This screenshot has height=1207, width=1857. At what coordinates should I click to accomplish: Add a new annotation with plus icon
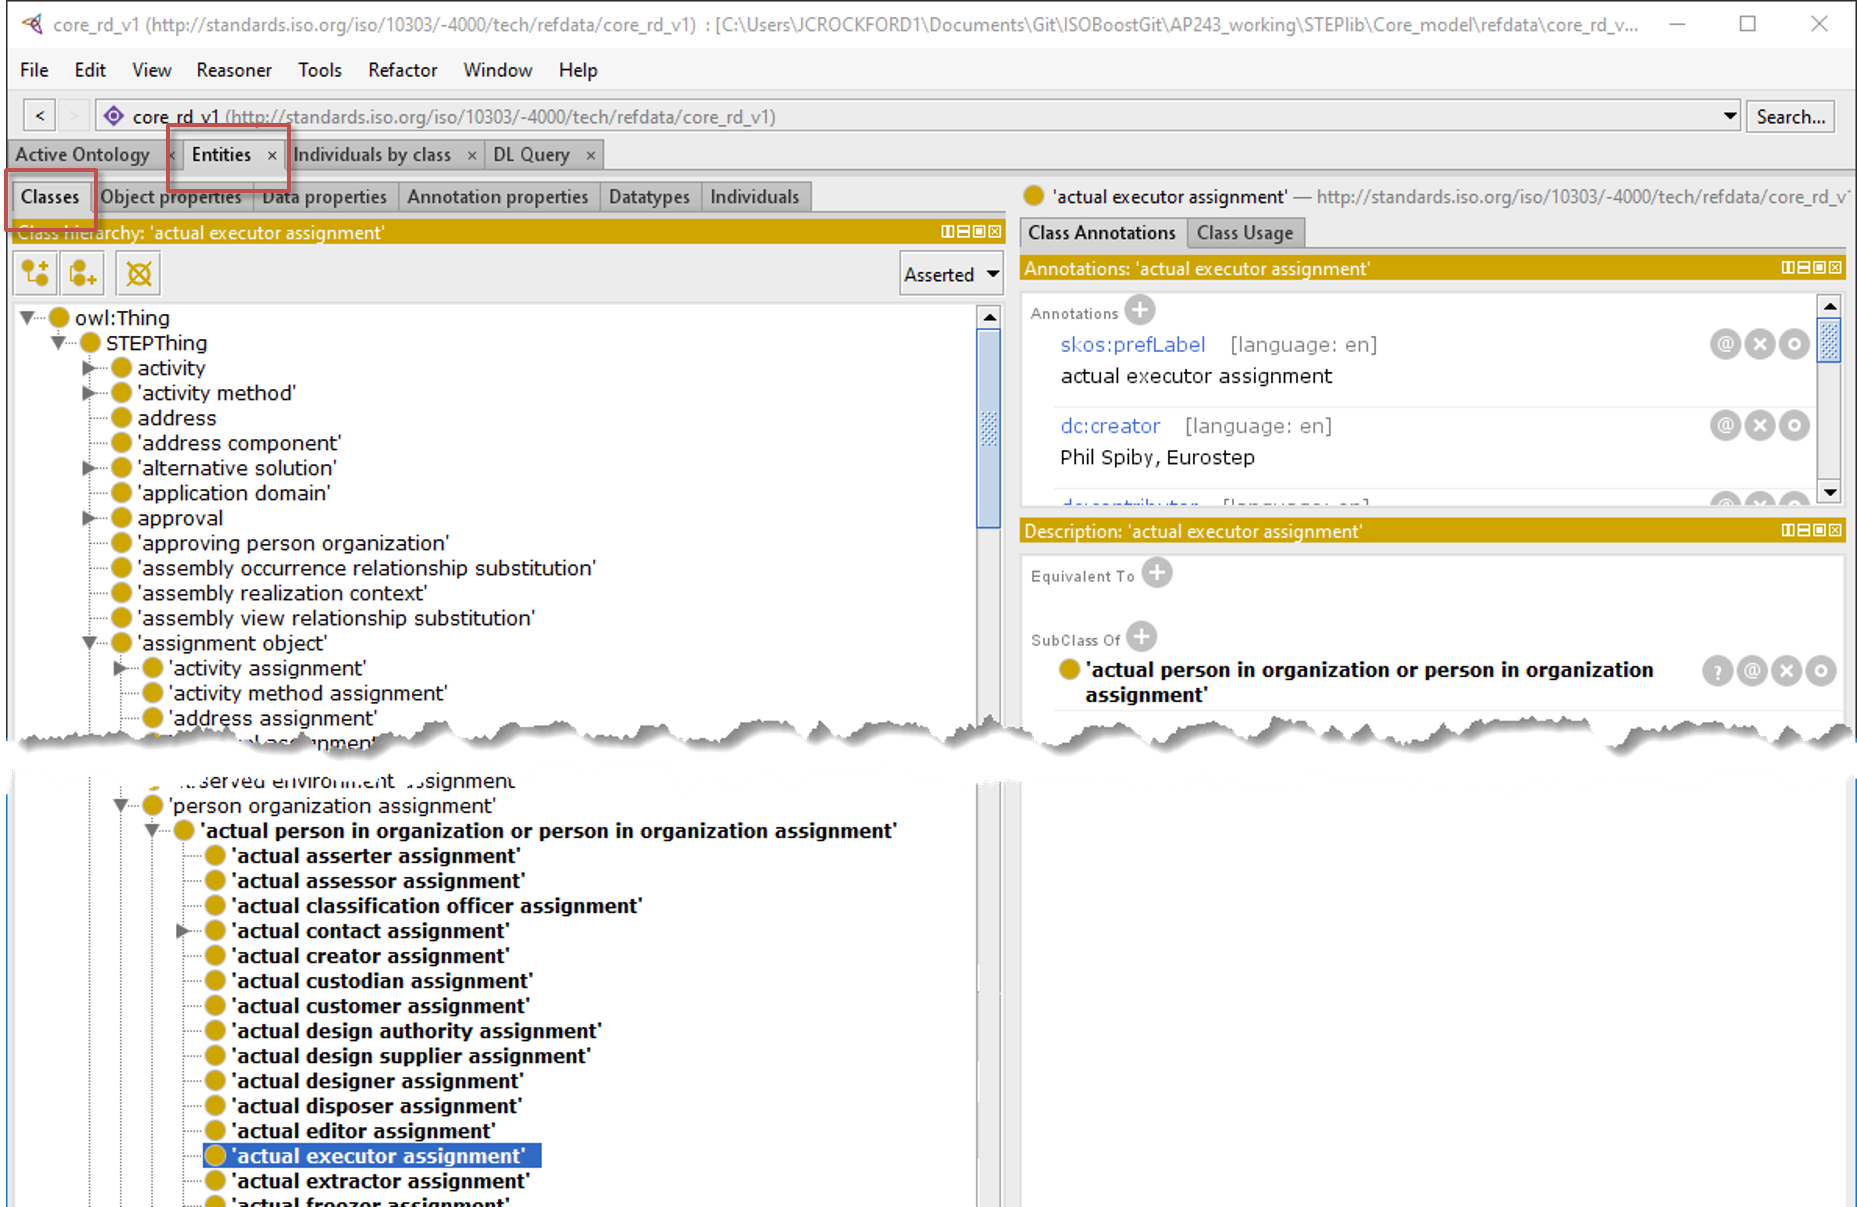tap(1139, 311)
